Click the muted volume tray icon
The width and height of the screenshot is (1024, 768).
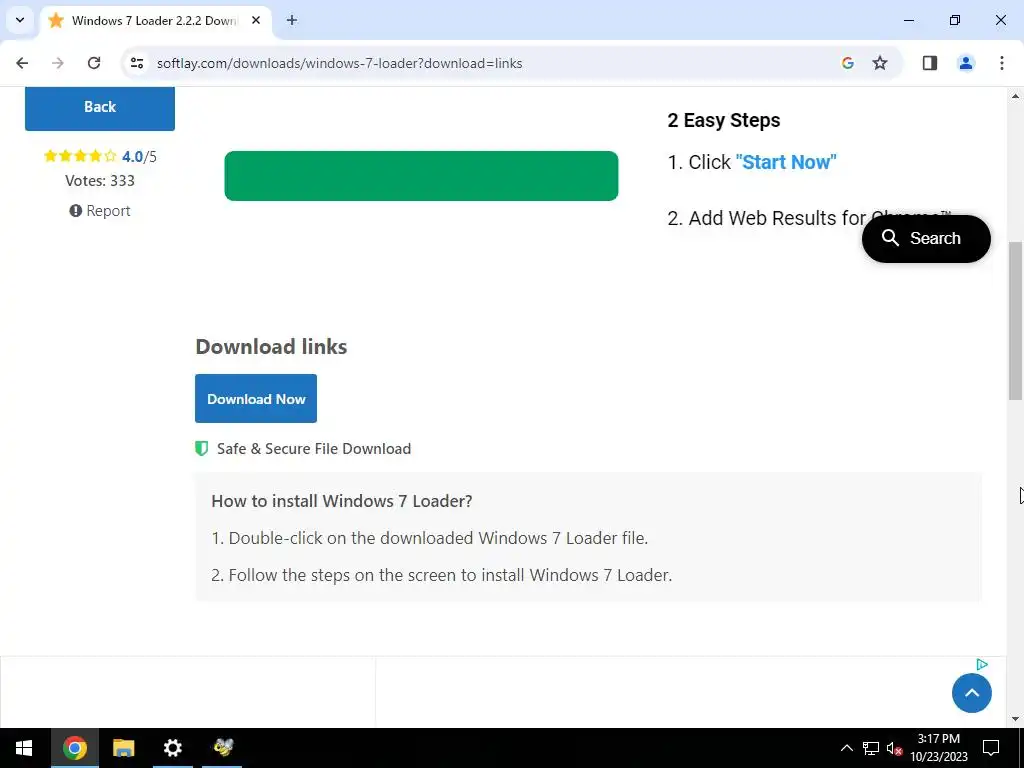(x=894, y=748)
